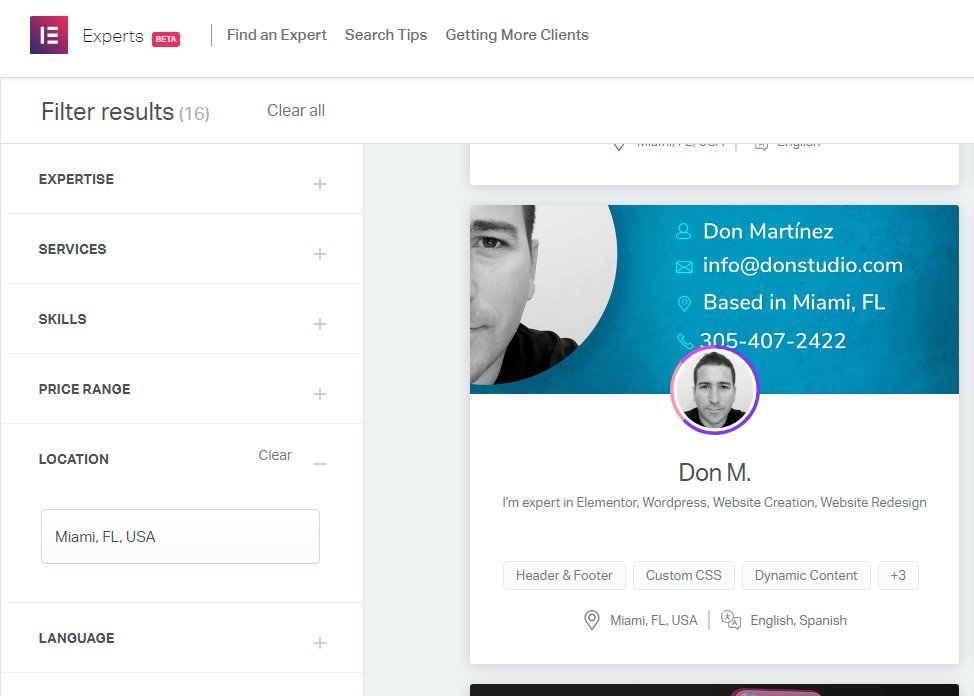Screen dimensions: 974x696
Task: Open the Find an Expert menu
Action: 276,35
